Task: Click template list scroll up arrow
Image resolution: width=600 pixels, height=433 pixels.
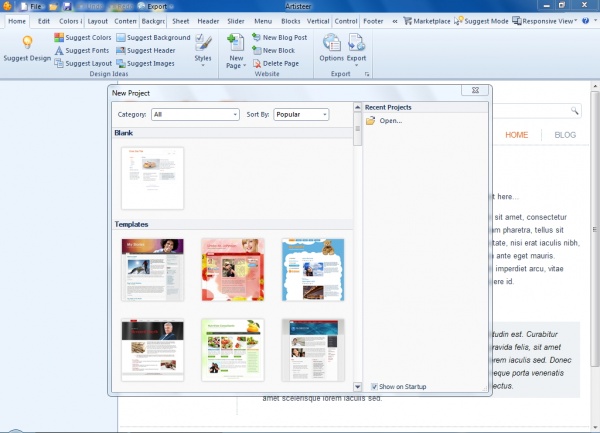Action: point(357,107)
